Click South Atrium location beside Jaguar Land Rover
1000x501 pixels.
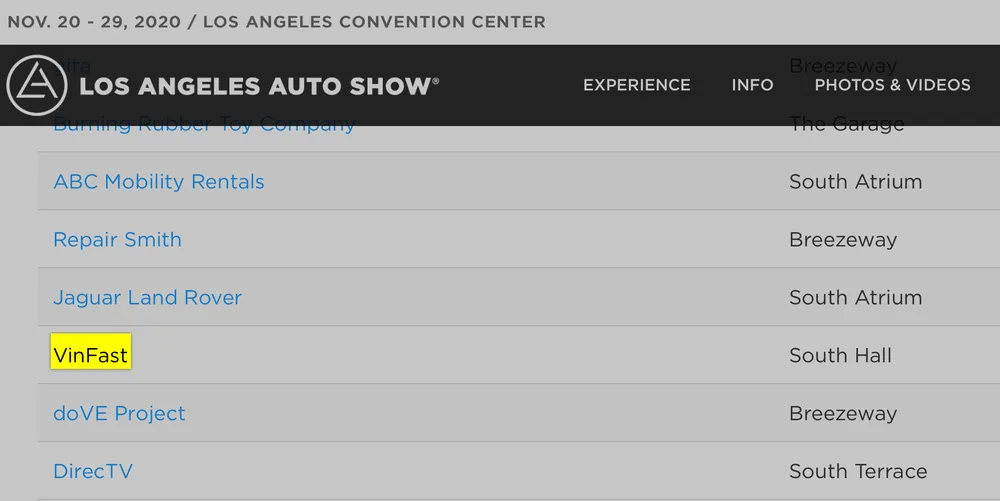(855, 298)
